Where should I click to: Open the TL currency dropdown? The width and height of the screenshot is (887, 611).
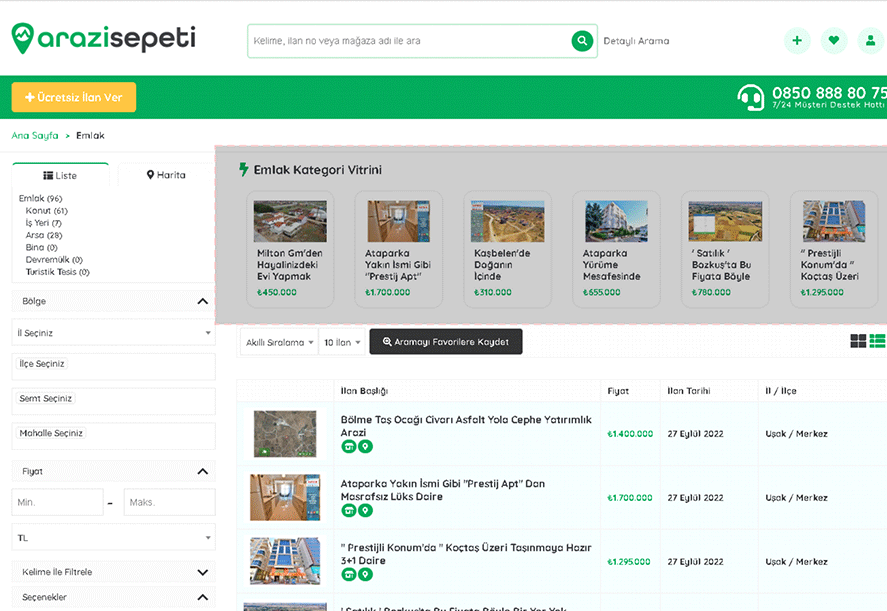tap(113, 538)
